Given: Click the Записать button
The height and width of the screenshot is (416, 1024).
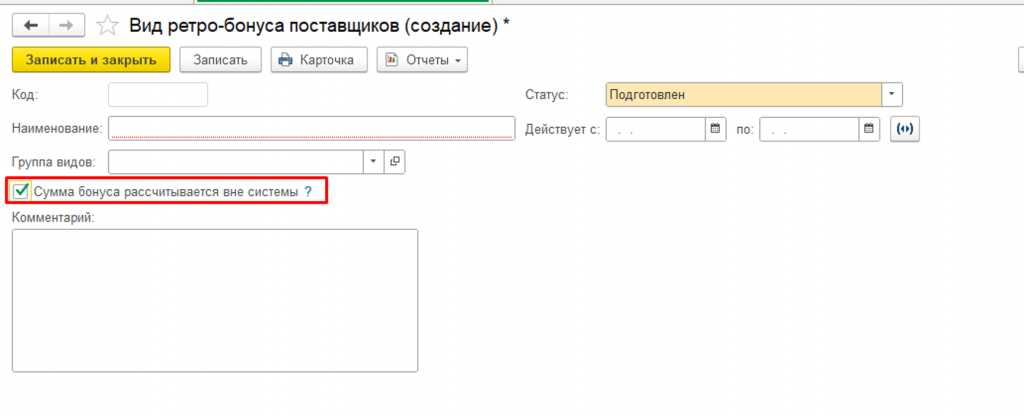Looking at the screenshot, I should click(221, 60).
